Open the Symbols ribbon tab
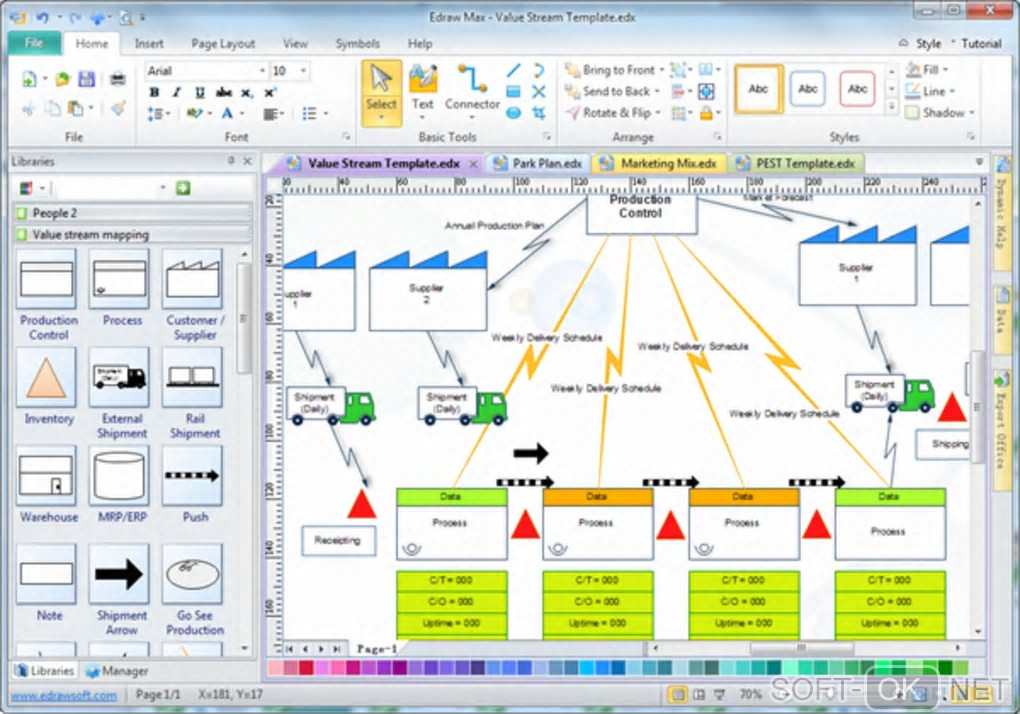The height and width of the screenshot is (714, 1020). pyautogui.click(x=357, y=44)
